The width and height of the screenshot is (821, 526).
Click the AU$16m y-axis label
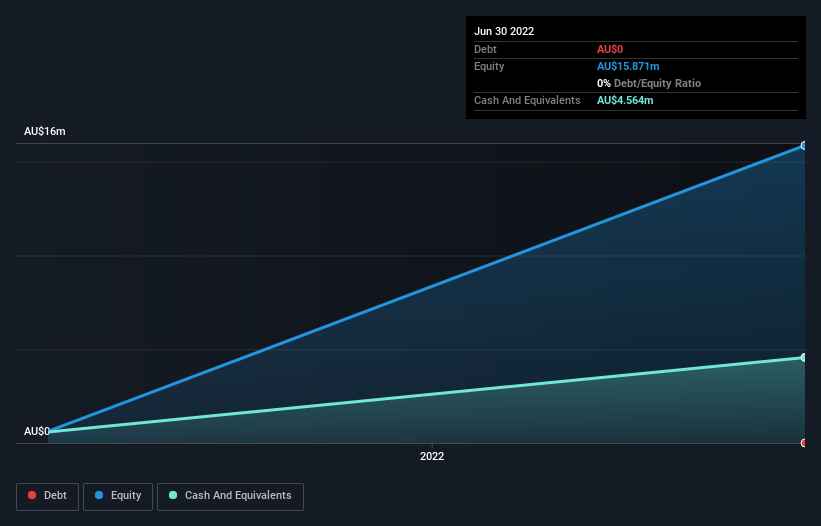[45, 131]
